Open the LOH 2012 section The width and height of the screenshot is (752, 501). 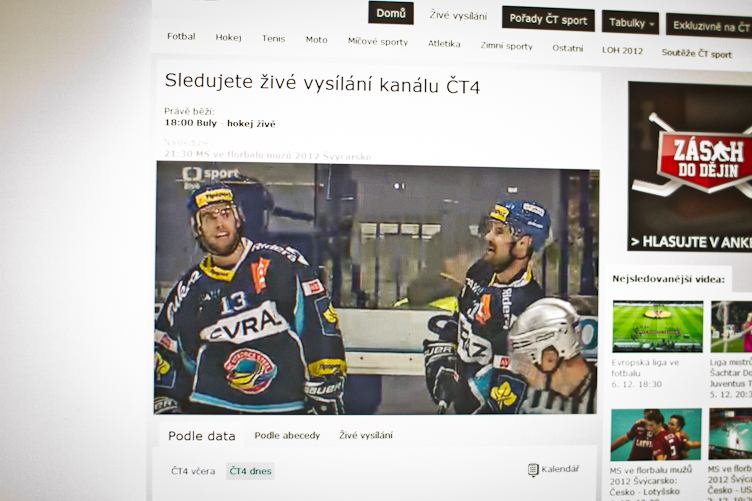[x=622, y=50]
